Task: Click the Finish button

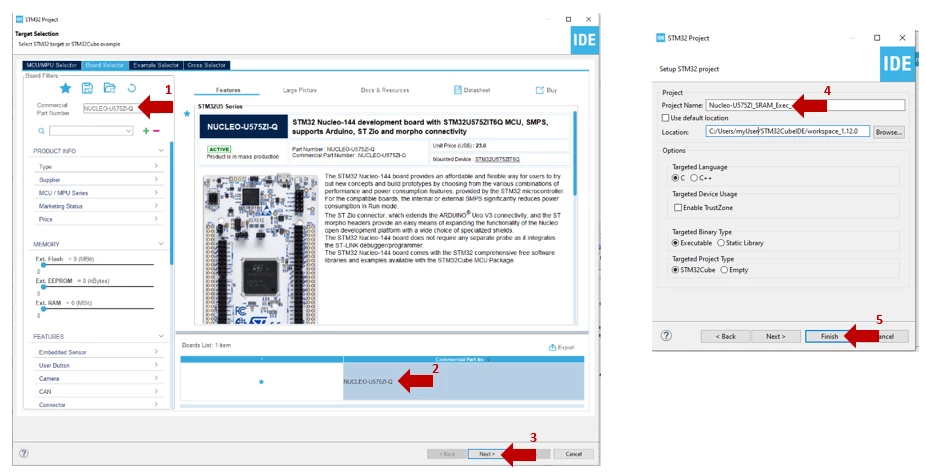Action: click(x=829, y=336)
